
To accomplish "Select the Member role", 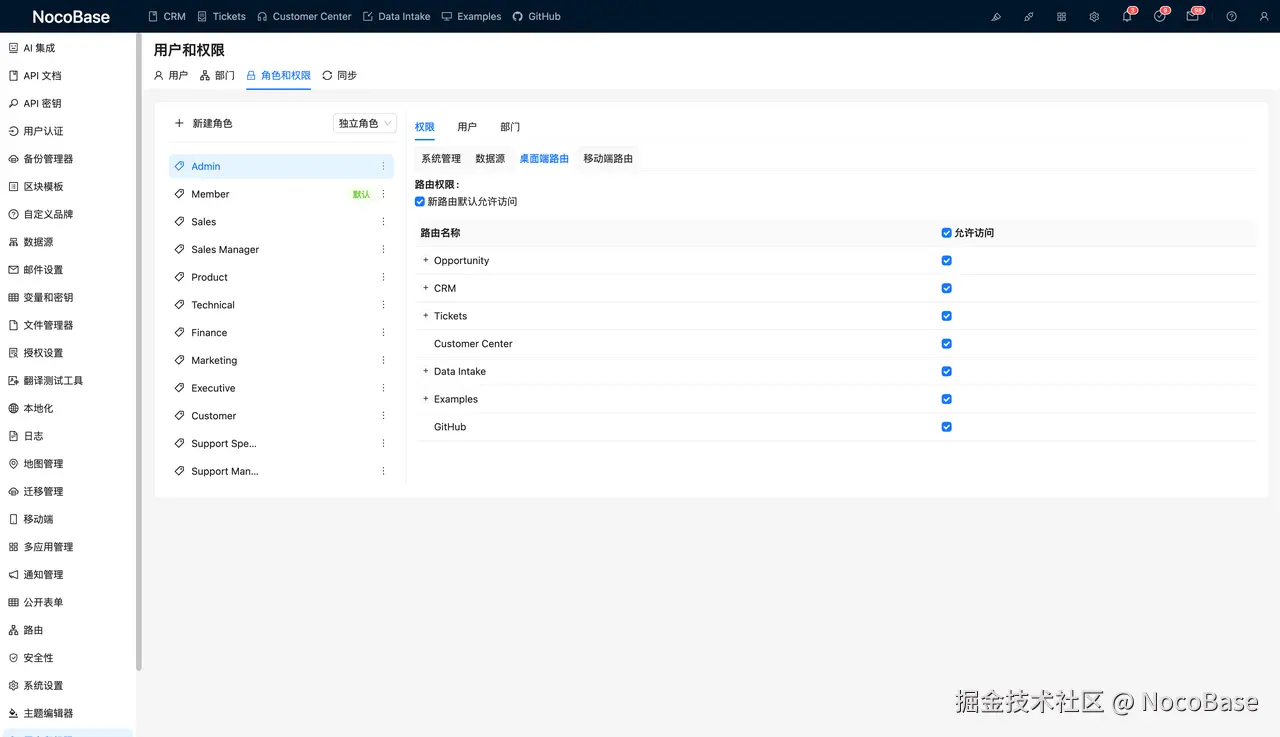I will tap(281, 194).
